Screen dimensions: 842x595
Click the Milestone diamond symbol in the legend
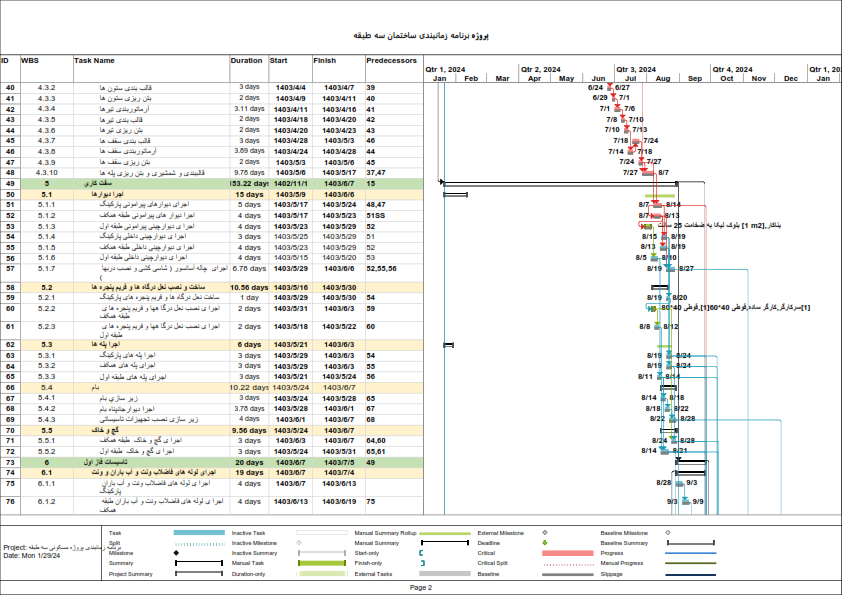(x=176, y=553)
